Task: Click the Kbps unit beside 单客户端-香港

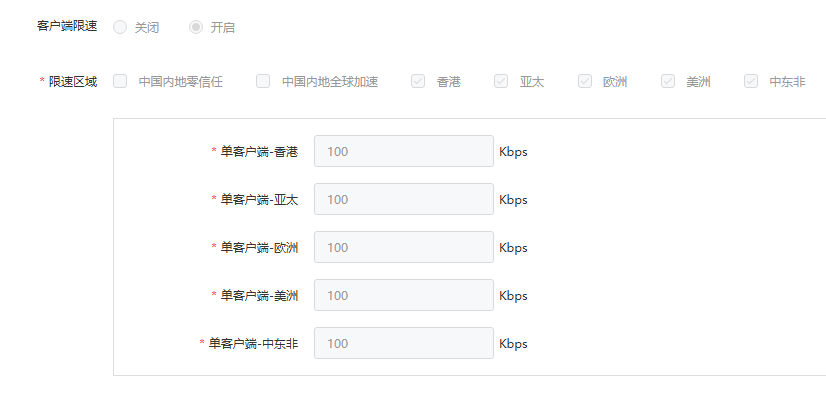Action: (513, 152)
